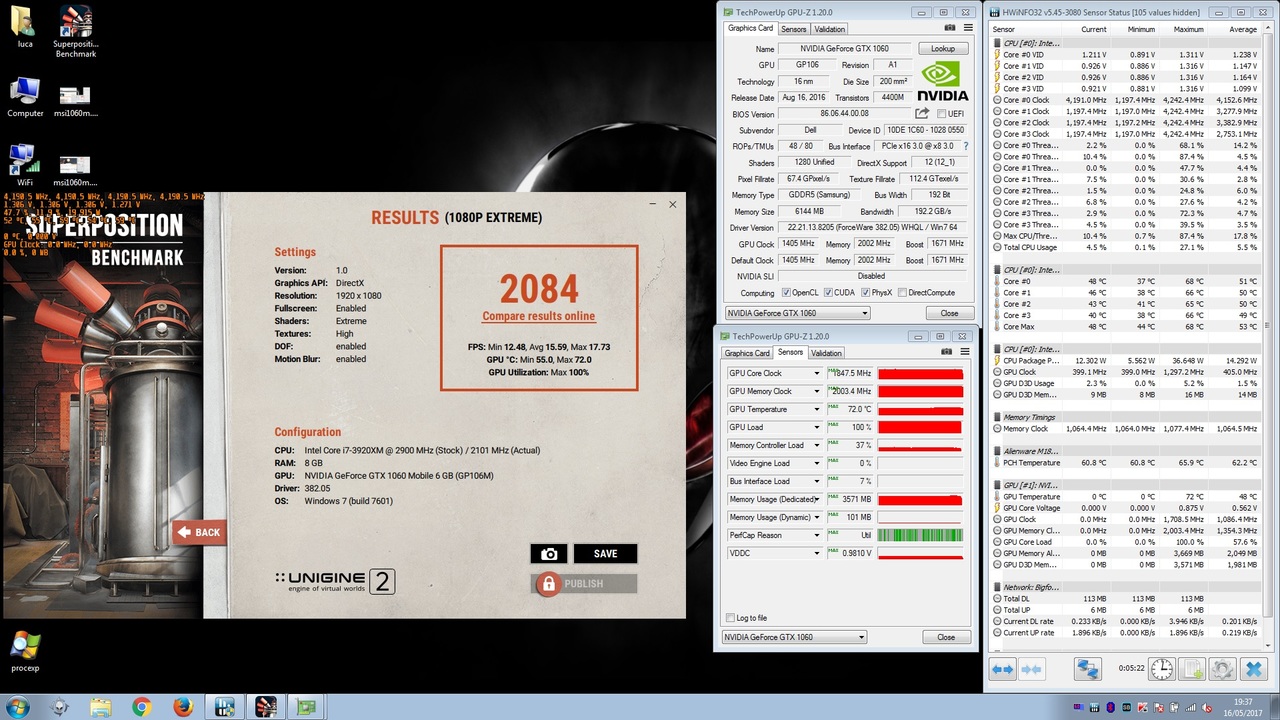Select Graphics Card tab in upper GPU-Z window

point(750,28)
